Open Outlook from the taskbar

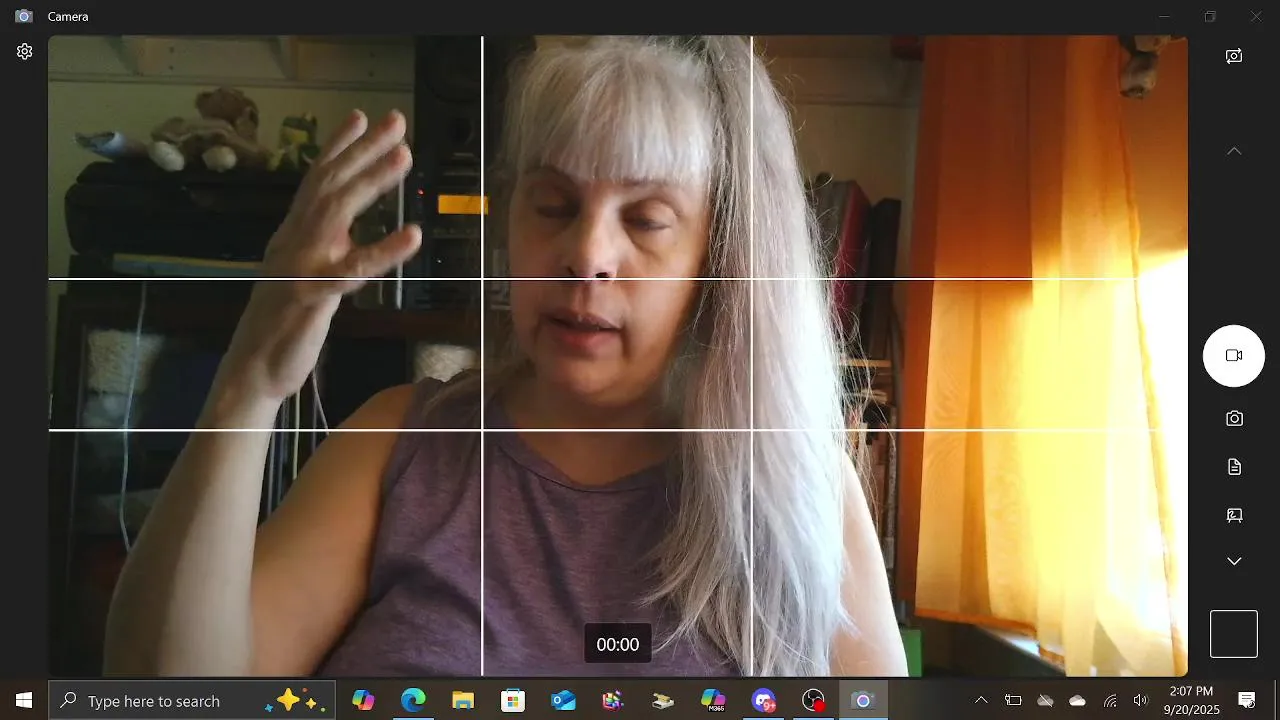tap(563, 701)
